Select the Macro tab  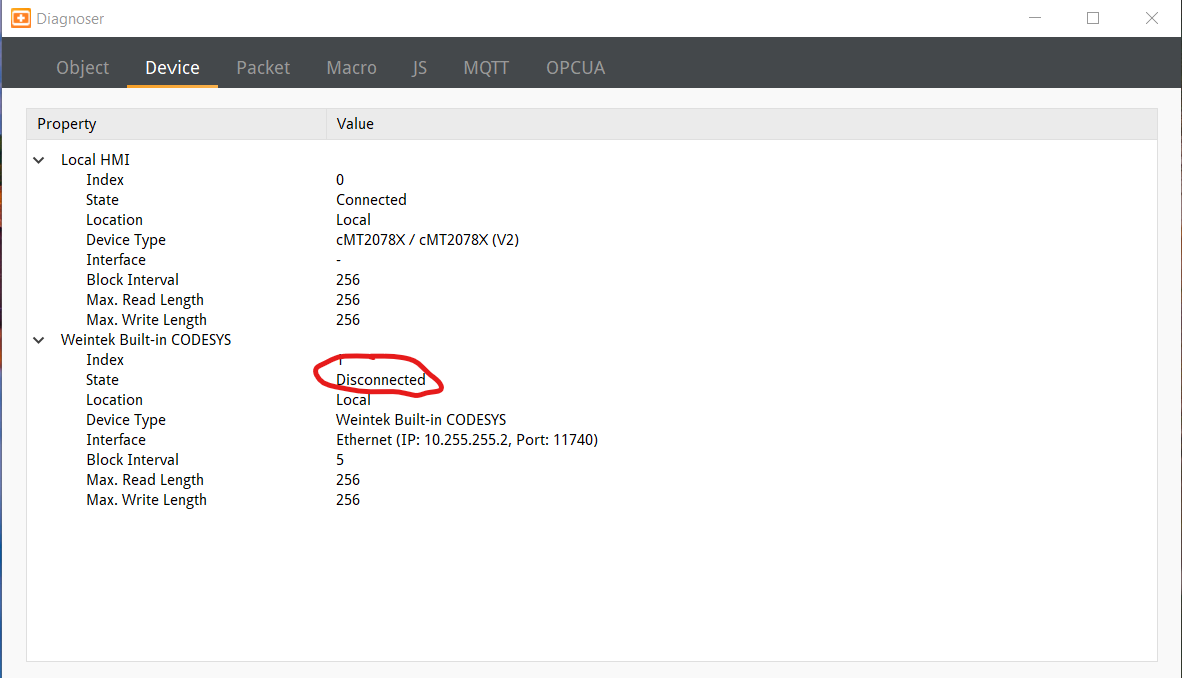coord(351,68)
